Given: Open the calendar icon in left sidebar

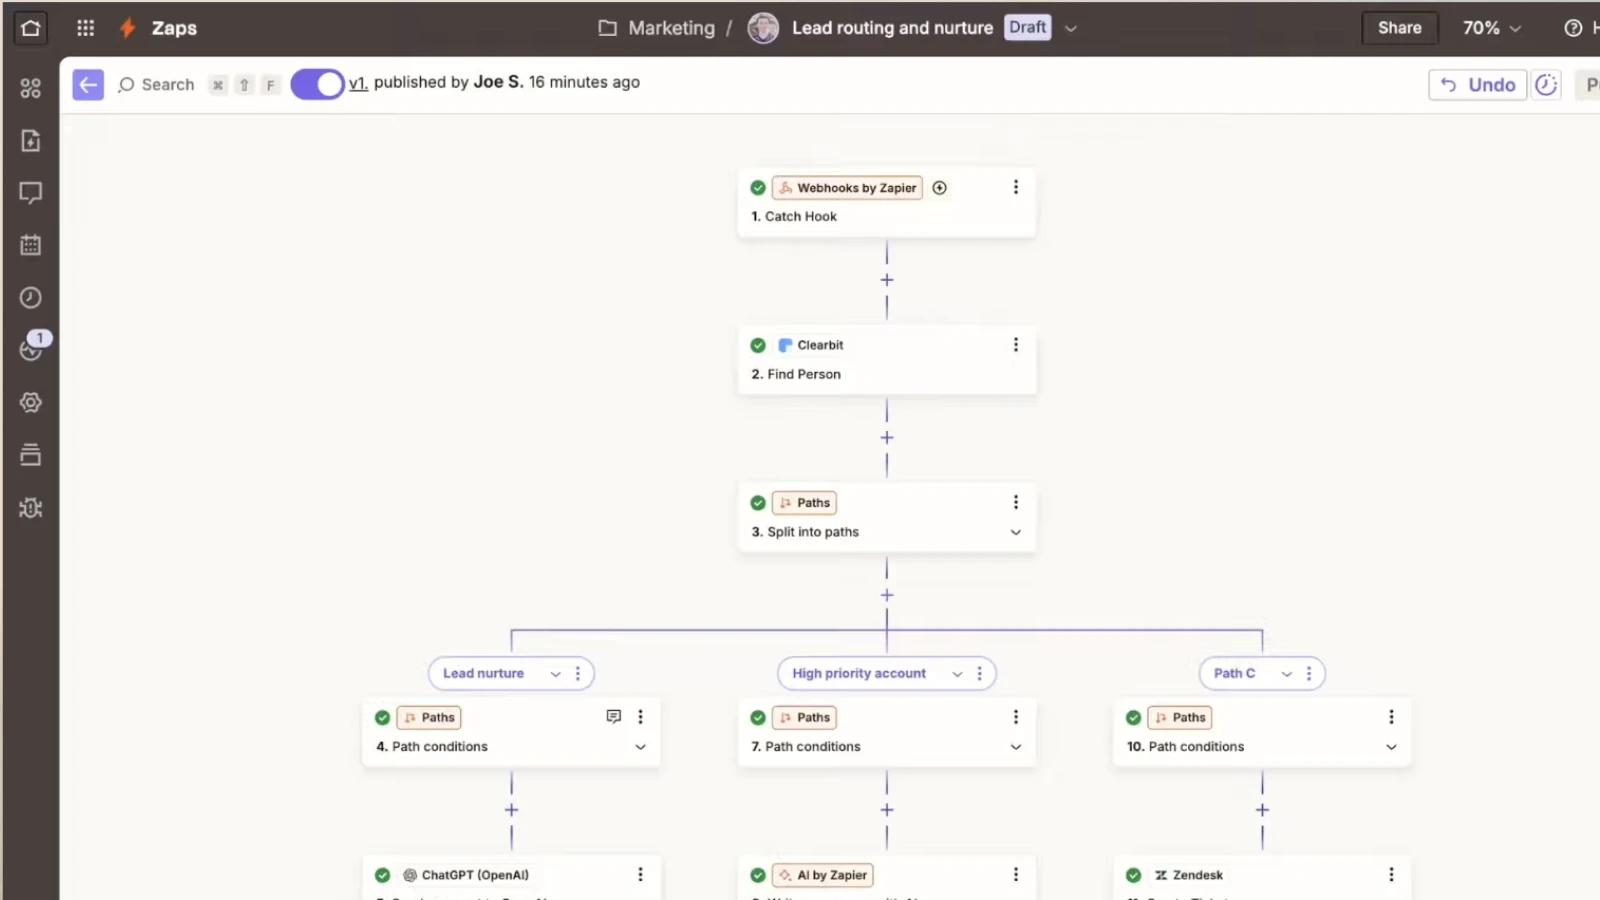Looking at the screenshot, I should pos(31,245).
